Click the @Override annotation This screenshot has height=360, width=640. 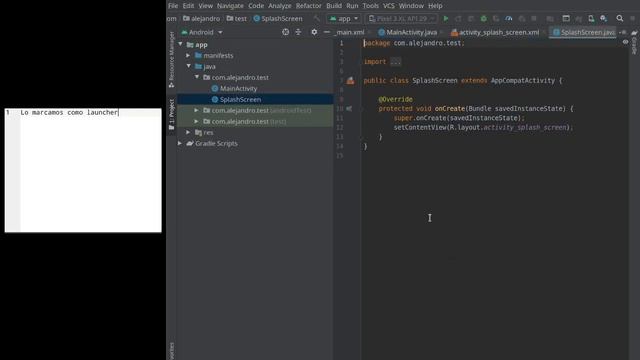[395, 99]
